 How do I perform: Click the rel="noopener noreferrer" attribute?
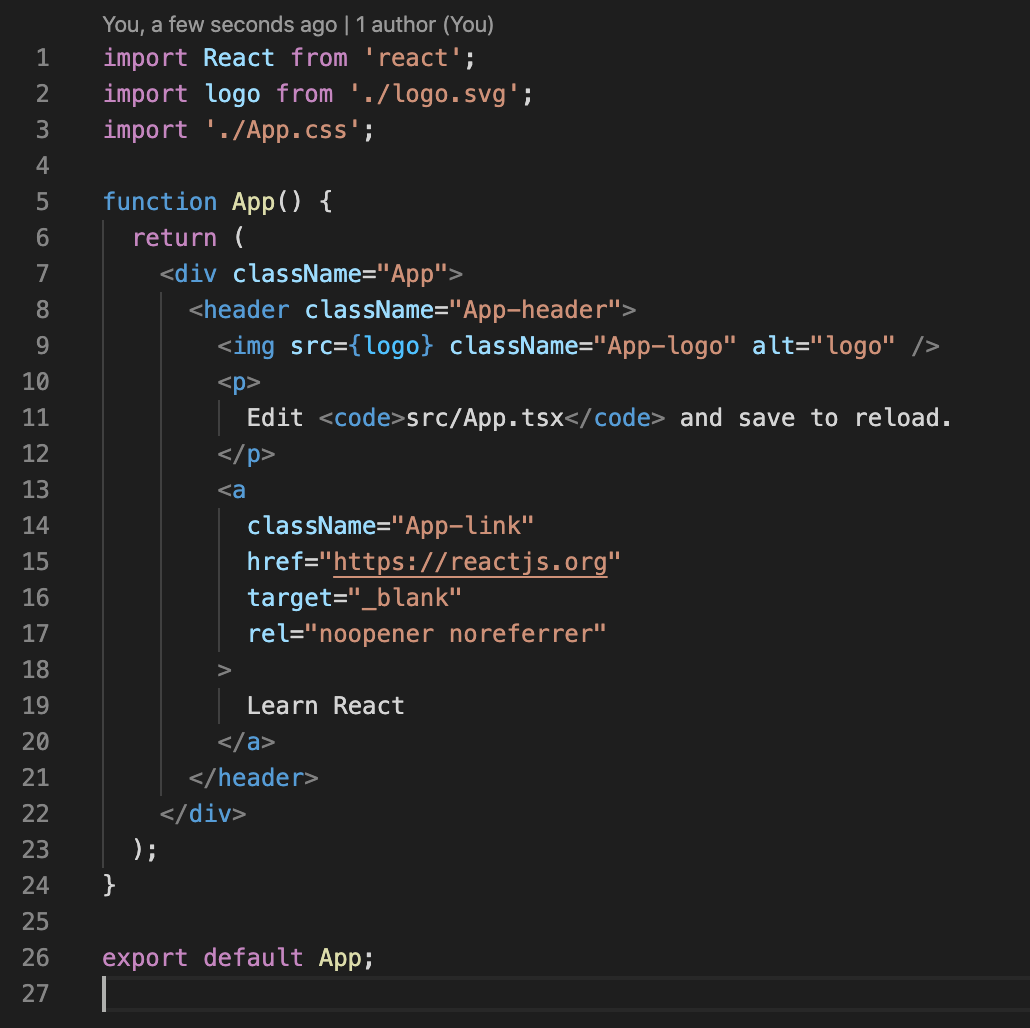point(430,633)
